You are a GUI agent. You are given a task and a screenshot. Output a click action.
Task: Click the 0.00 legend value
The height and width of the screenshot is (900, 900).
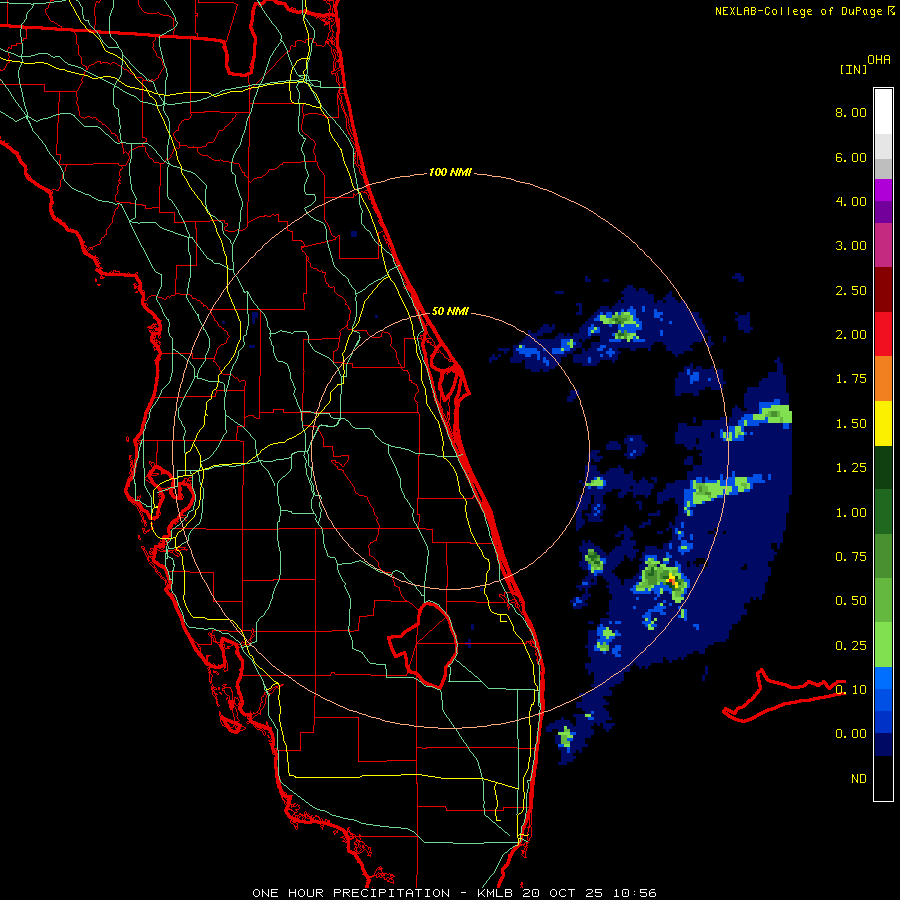click(x=851, y=734)
